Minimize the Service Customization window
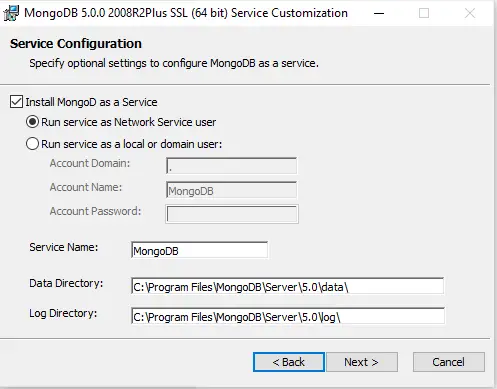497x389 pixels. point(379,13)
